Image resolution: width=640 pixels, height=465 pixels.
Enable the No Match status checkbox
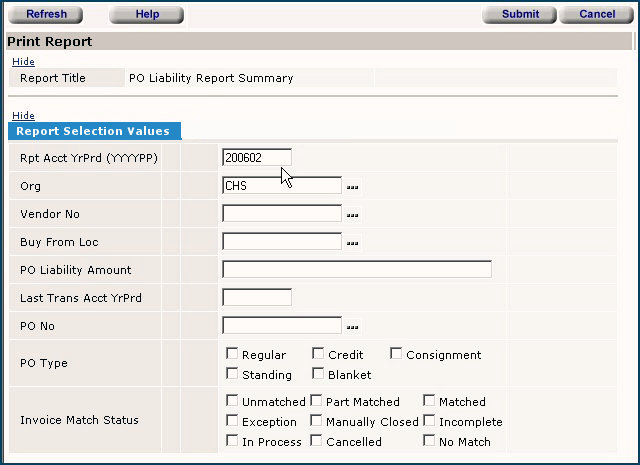(x=429, y=441)
